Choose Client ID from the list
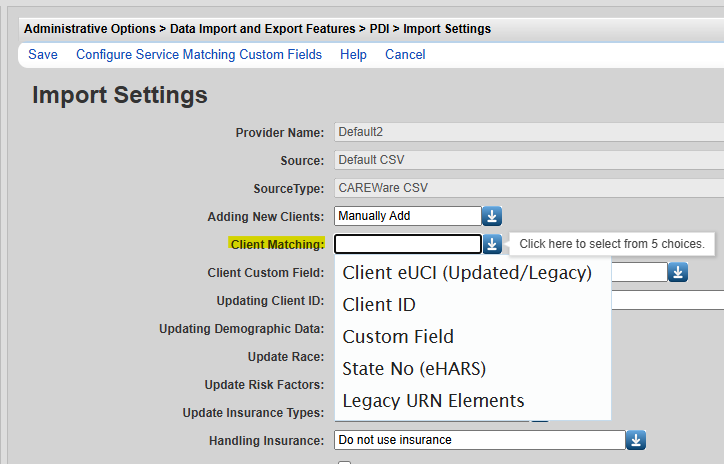724x464 pixels. (x=379, y=304)
